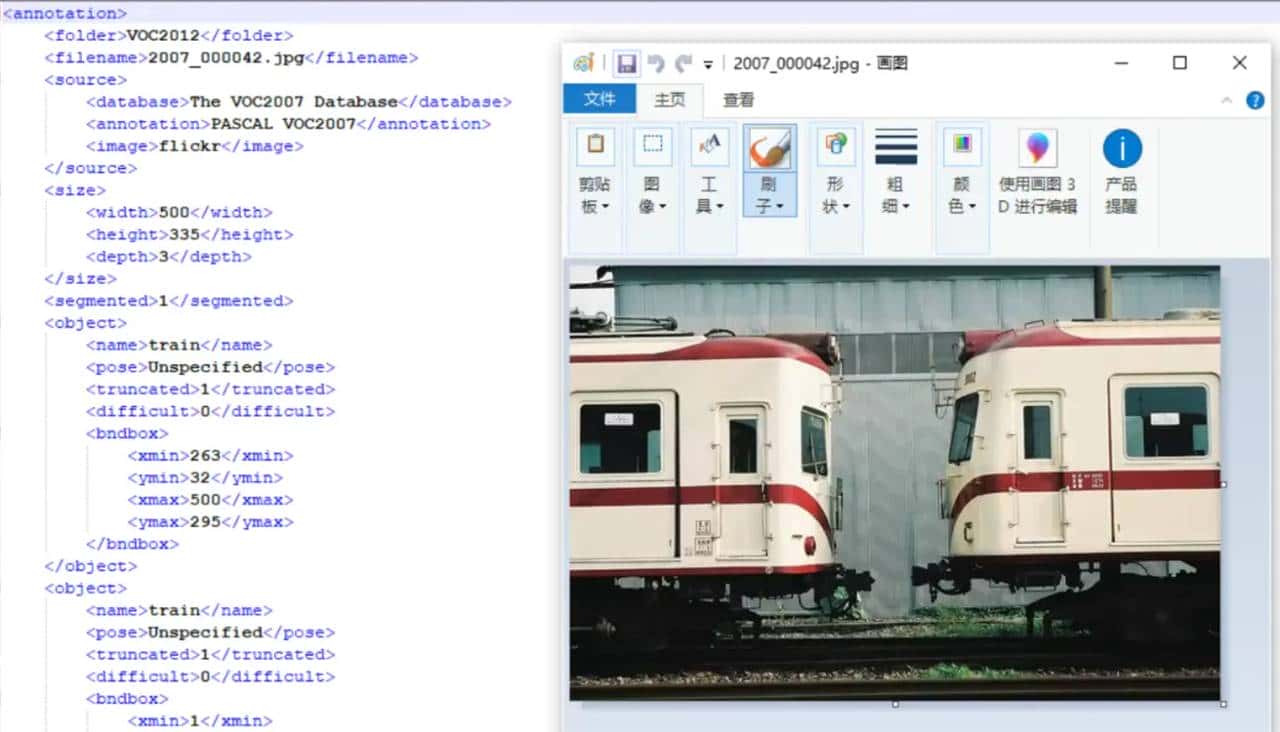Click the line thickness (粗细) icon
Screen dimensions: 1280x732
(895, 148)
